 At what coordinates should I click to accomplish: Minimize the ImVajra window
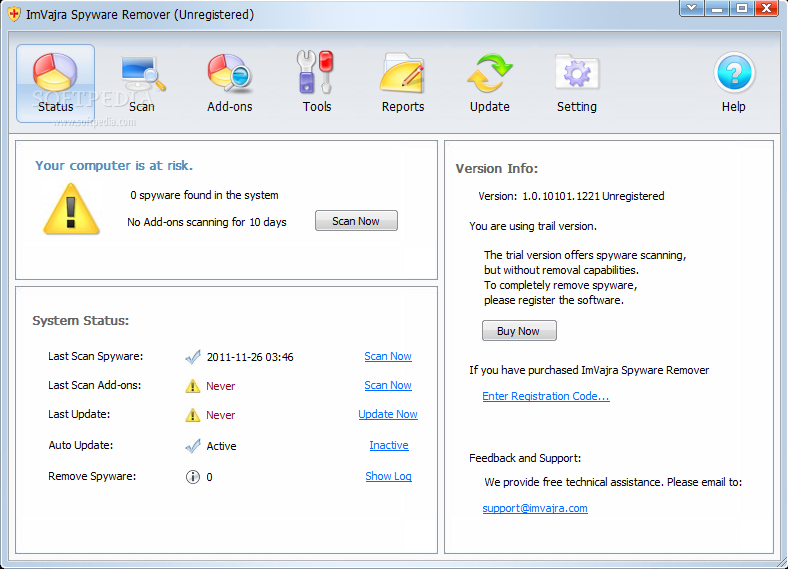point(717,8)
